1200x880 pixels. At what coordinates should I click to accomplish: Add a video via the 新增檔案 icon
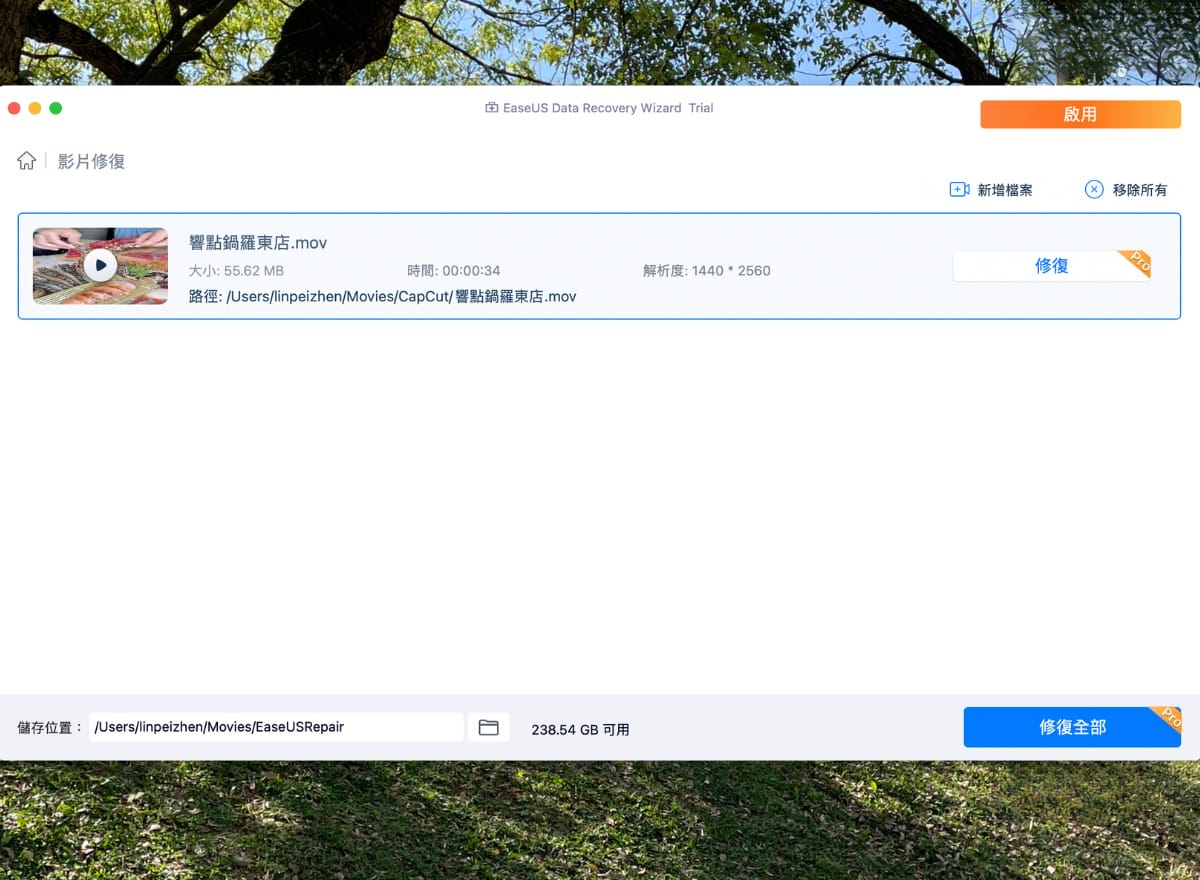(959, 190)
